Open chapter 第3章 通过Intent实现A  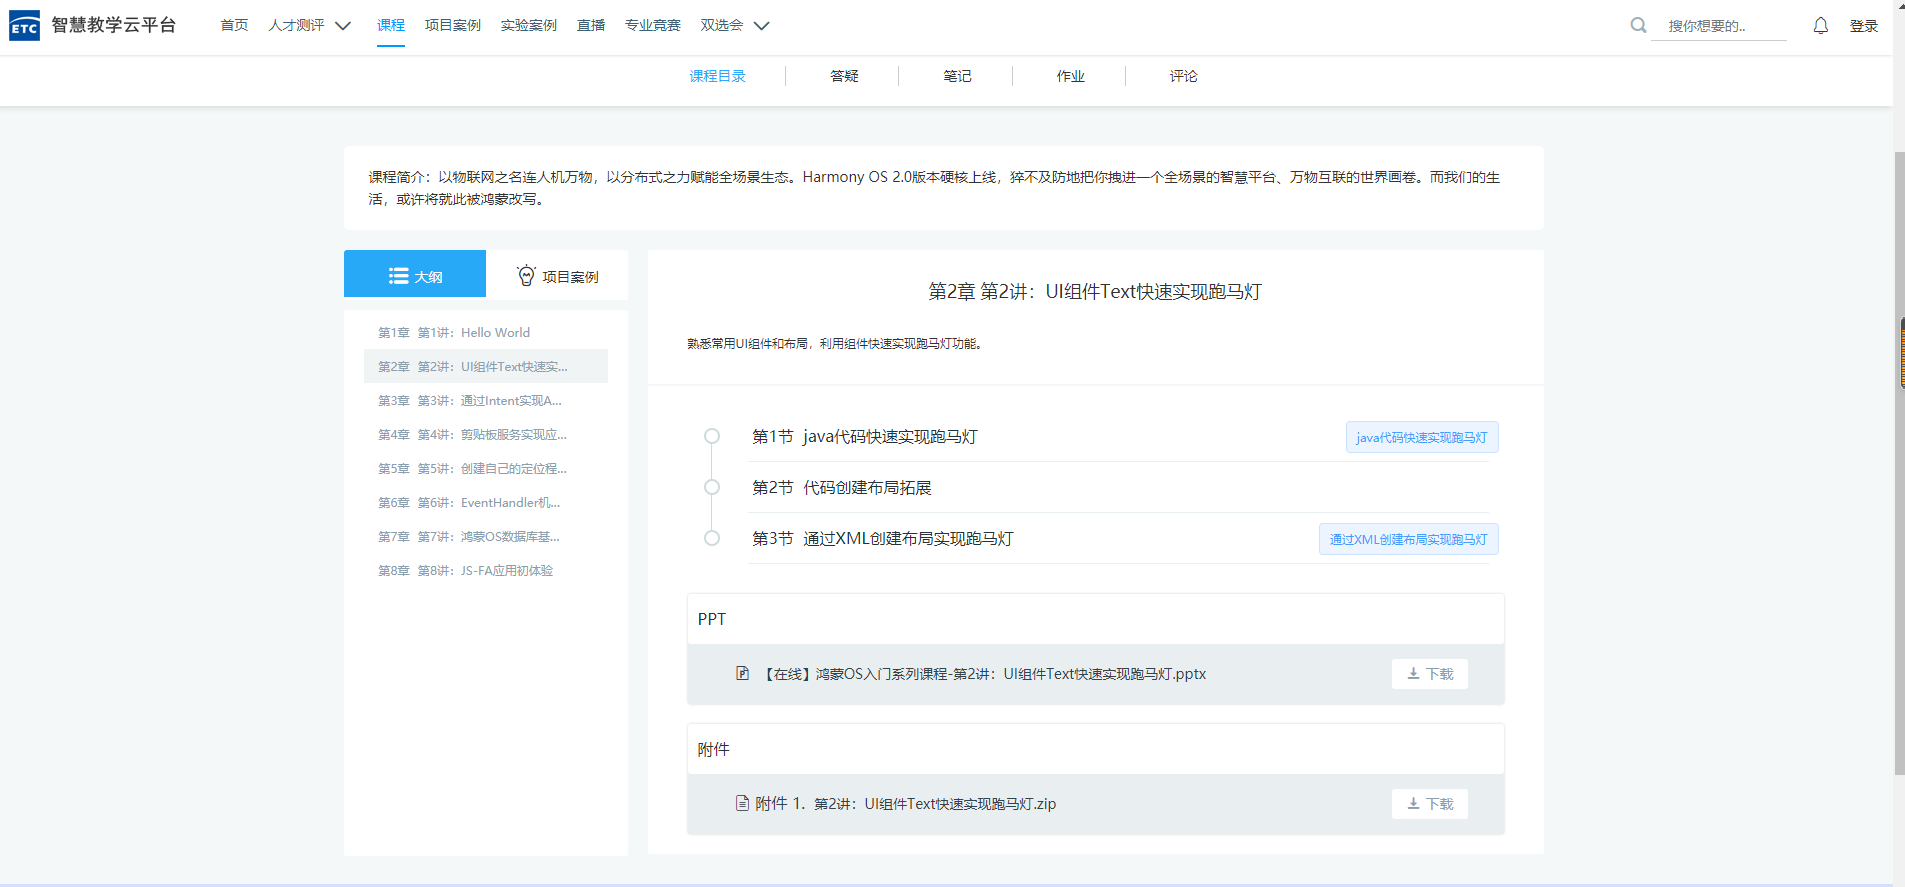(x=486, y=400)
